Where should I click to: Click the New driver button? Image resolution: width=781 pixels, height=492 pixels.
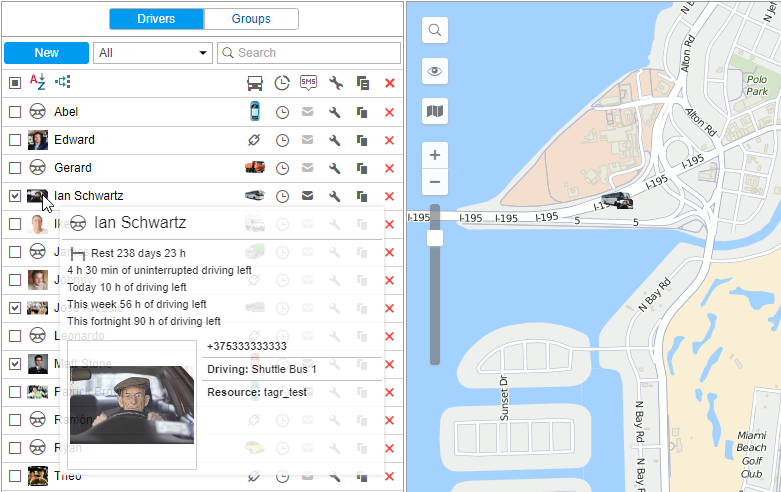pyautogui.click(x=46, y=53)
